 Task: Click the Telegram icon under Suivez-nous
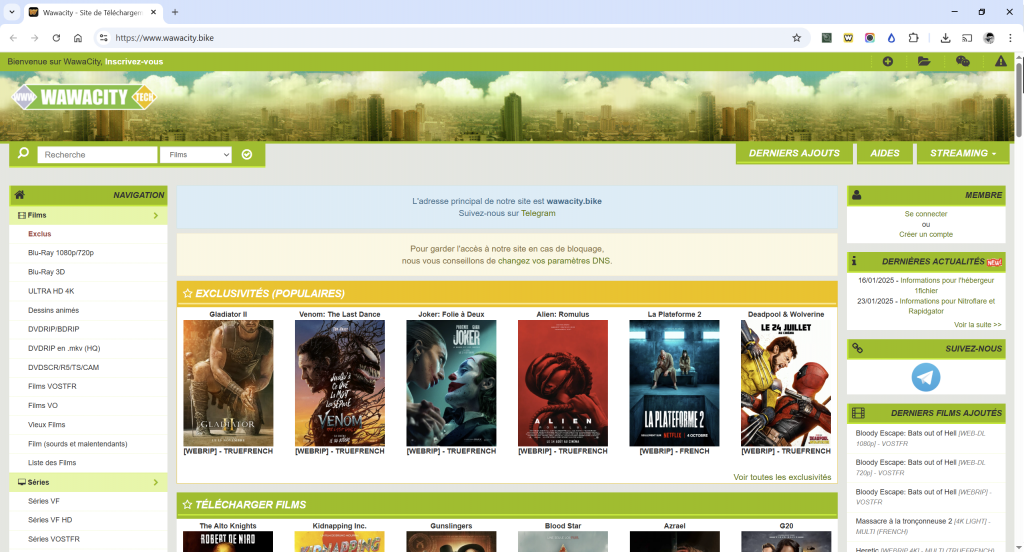tap(926, 377)
